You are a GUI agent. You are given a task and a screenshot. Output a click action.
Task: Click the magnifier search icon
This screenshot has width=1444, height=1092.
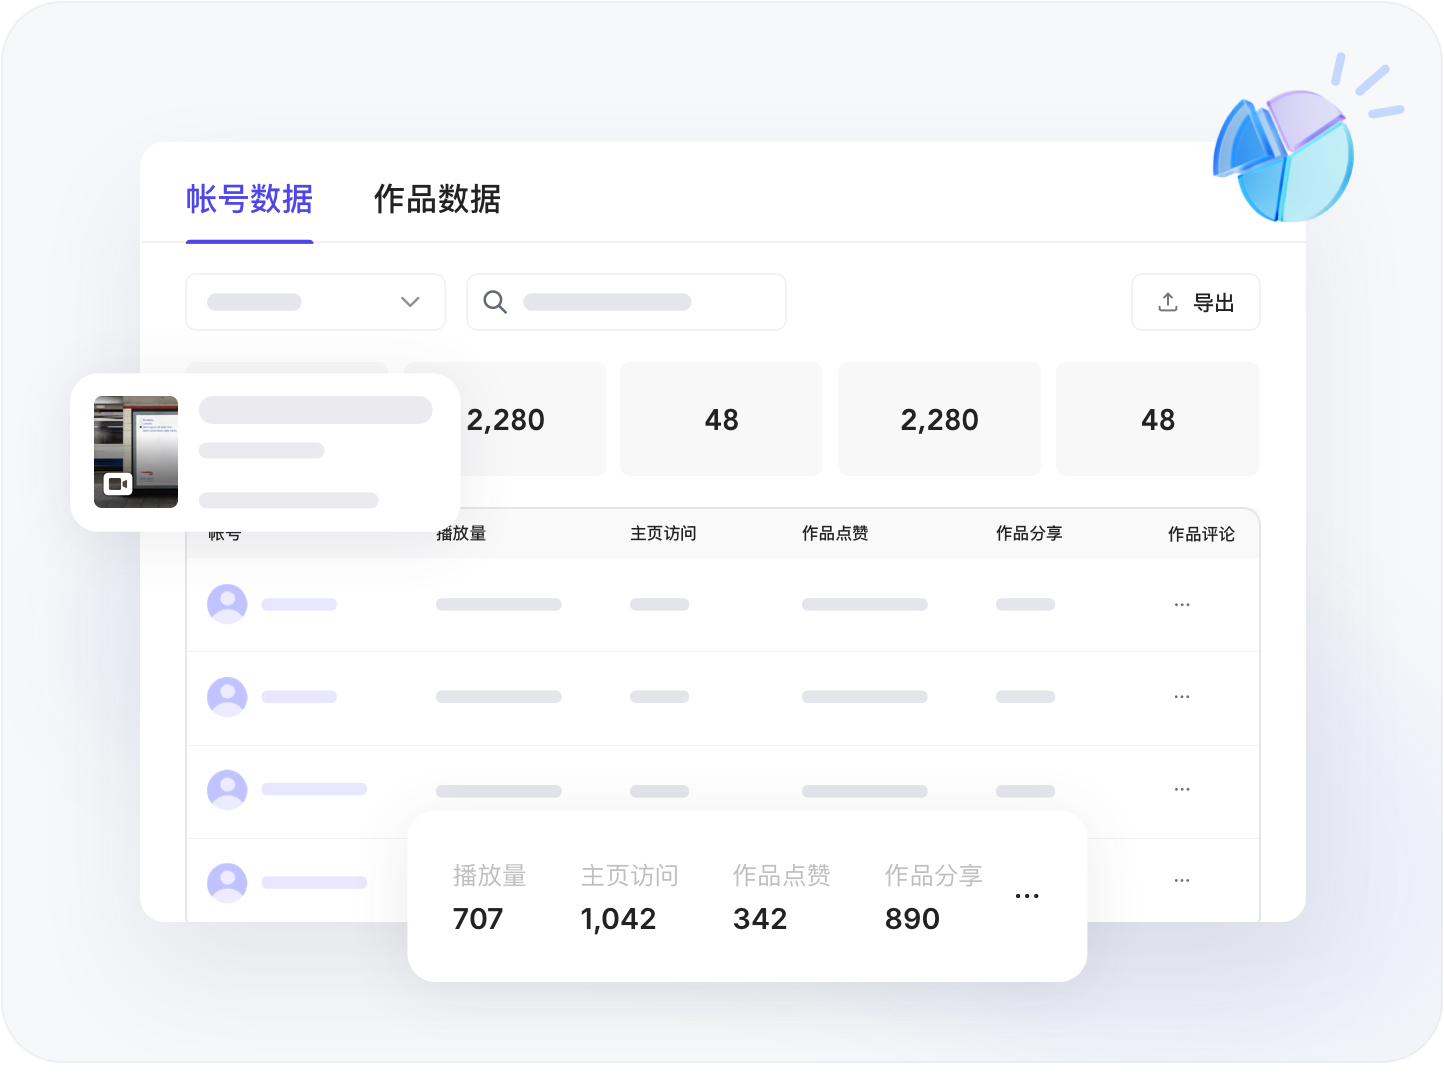pyautogui.click(x=495, y=302)
